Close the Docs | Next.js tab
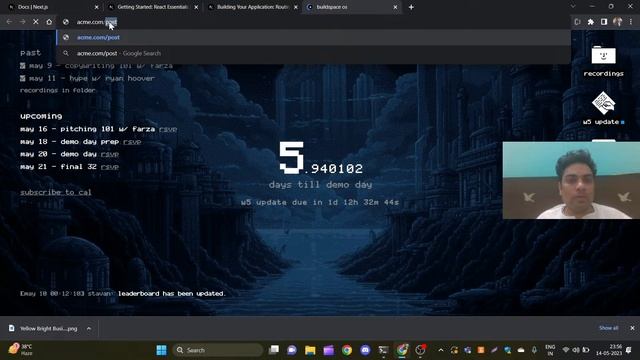Screen dimensions: 640x360 click(96, 7)
